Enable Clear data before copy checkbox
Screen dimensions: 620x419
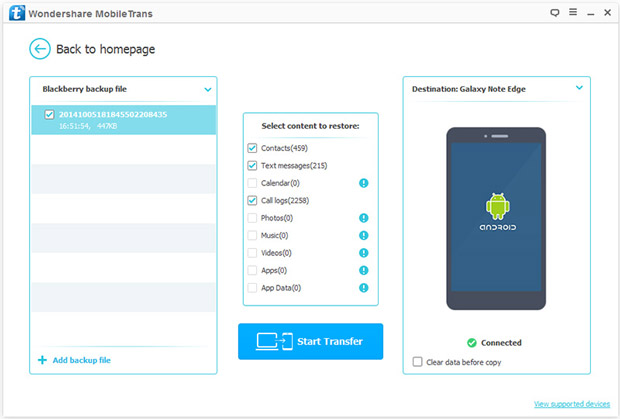417,362
